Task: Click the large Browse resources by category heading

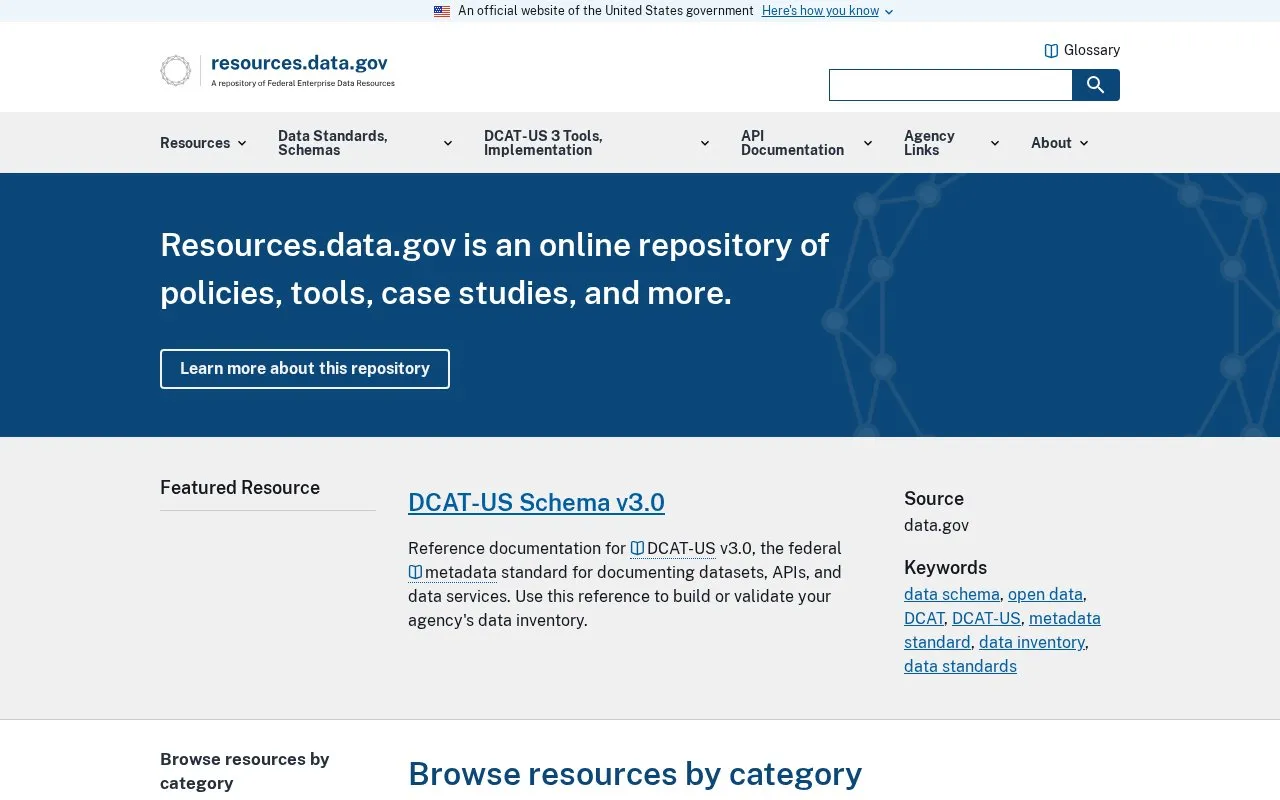Action: click(x=635, y=774)
